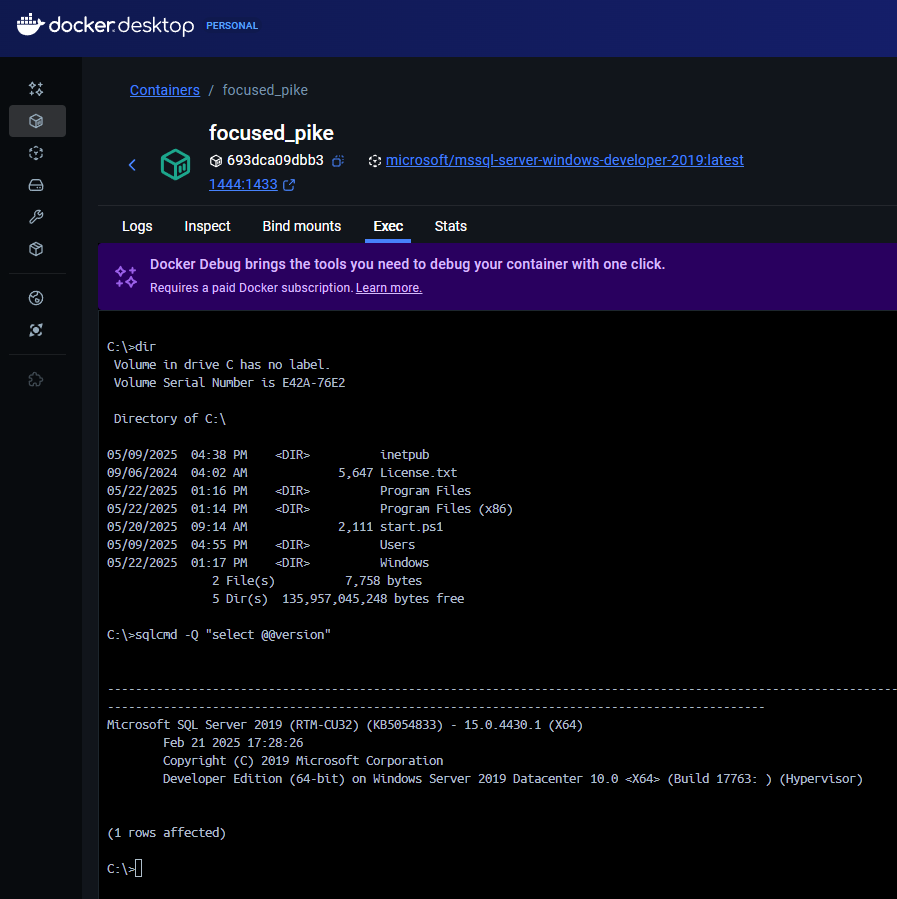Screen dimensions: 897x899
Task: Go back using the left chevron arrow
Action: click(132, 165)
